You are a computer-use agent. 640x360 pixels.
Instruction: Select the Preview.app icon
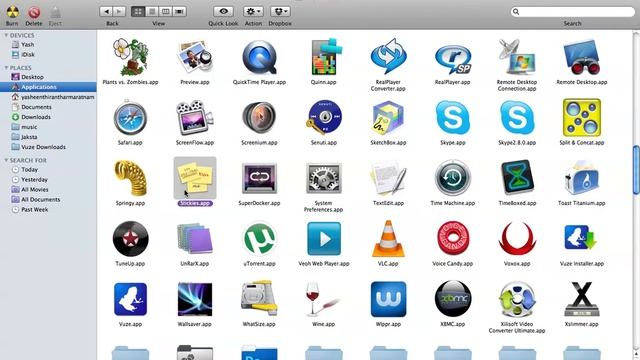coord(195,57)
